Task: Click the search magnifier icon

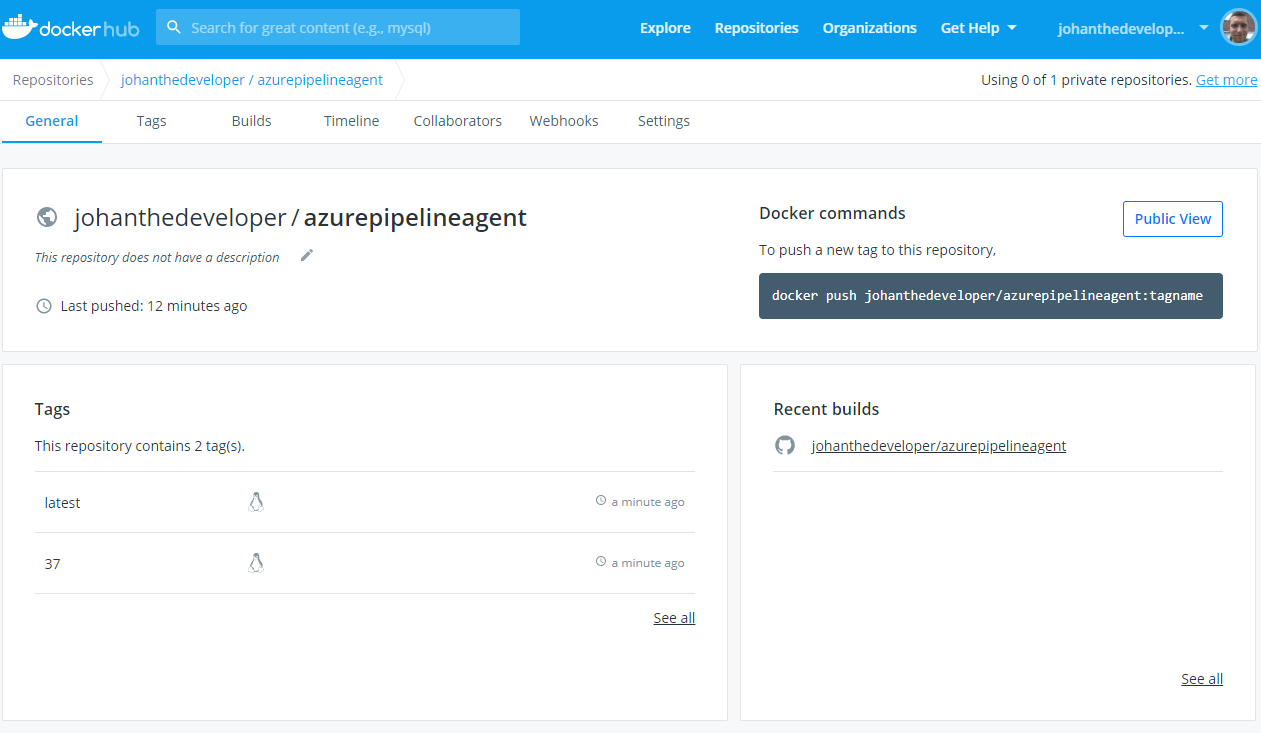Action: pyautogui.click(x=174, y=27)
